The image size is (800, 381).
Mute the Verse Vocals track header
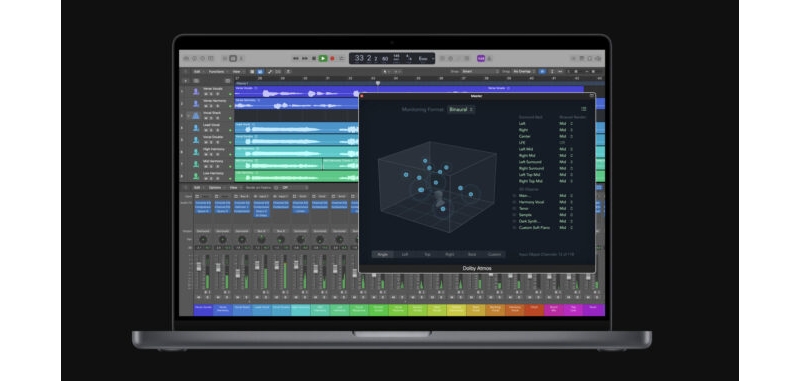206,94
